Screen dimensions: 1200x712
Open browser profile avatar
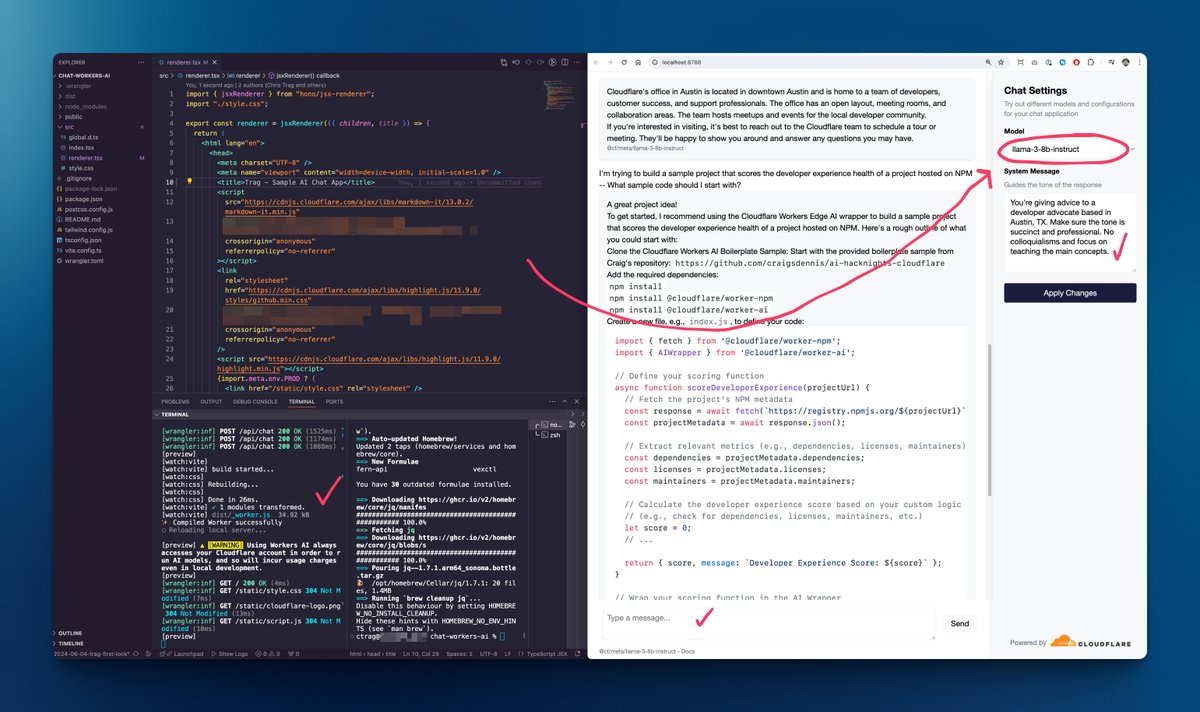(1126, 62)
